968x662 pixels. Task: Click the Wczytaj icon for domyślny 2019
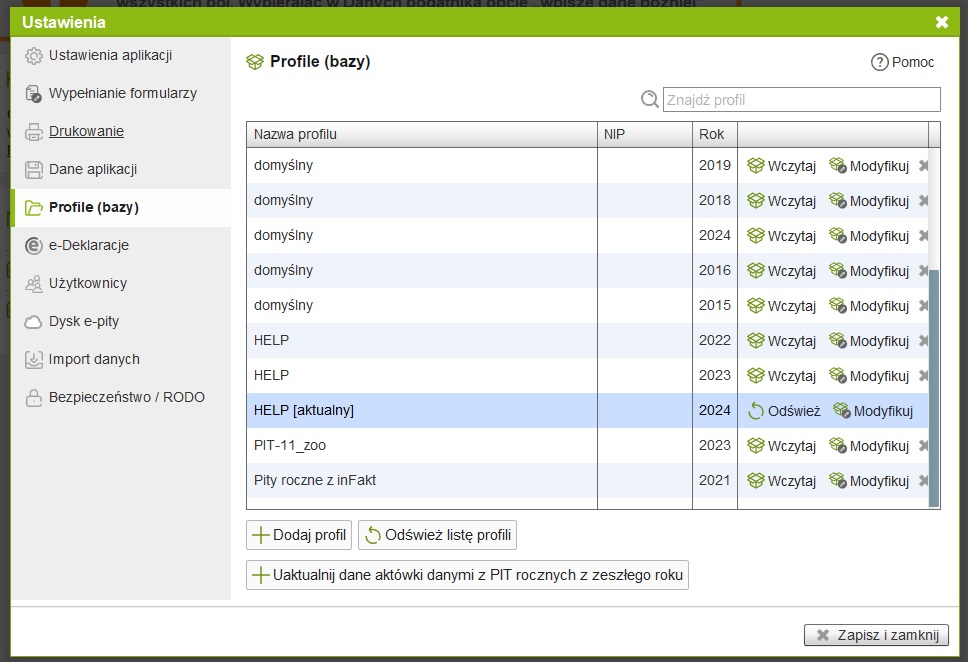tap(756, 166)
